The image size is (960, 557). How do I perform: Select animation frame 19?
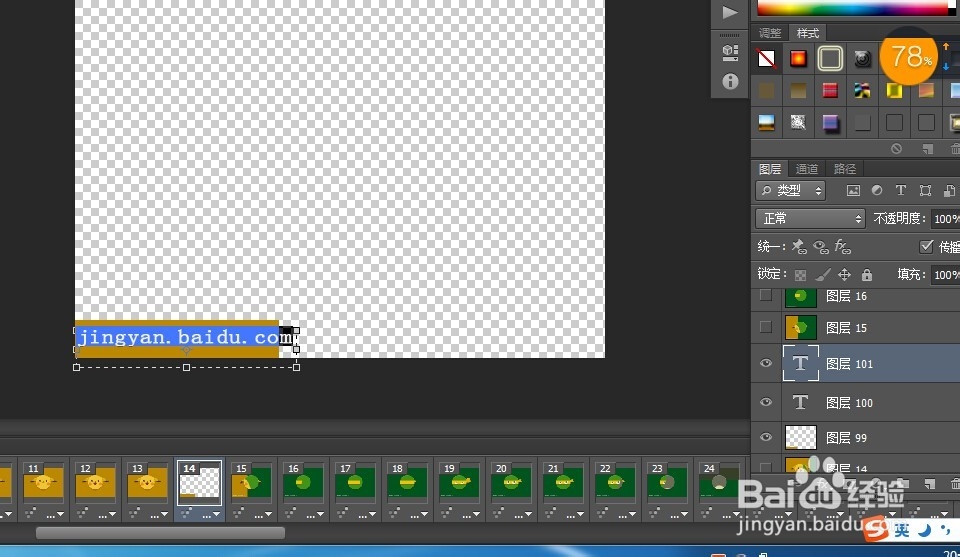pos(459,482)
